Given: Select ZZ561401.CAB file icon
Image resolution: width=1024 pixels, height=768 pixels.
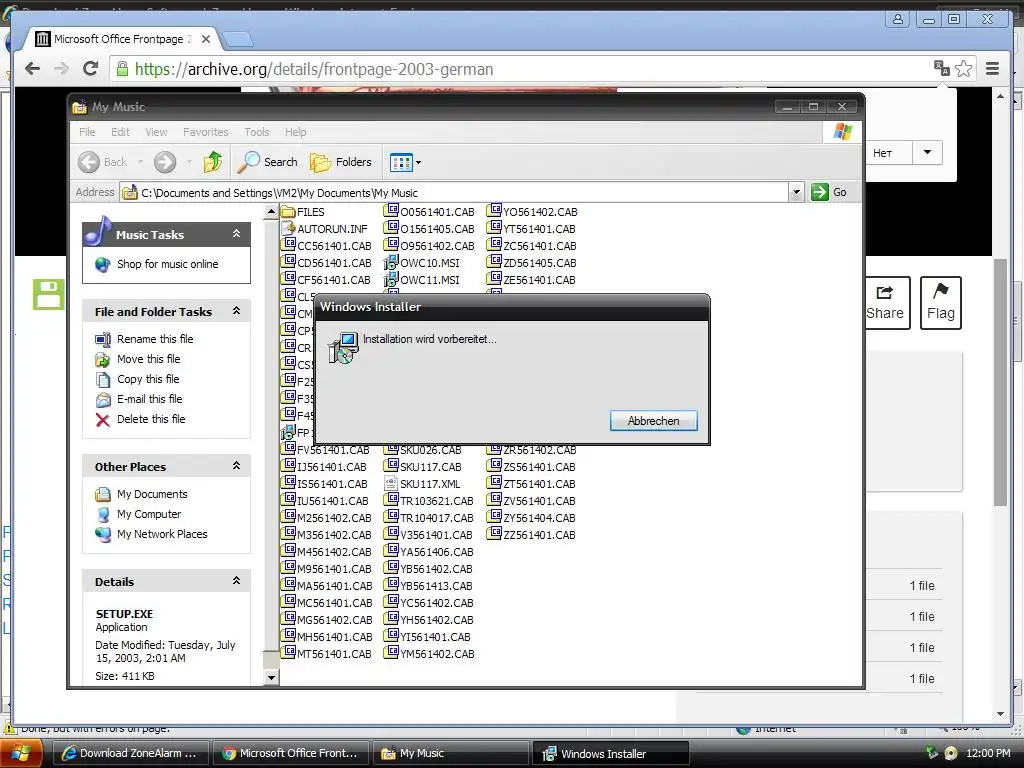Looking at the screenshot, I should pyautogui.click(x=494, y=534).
